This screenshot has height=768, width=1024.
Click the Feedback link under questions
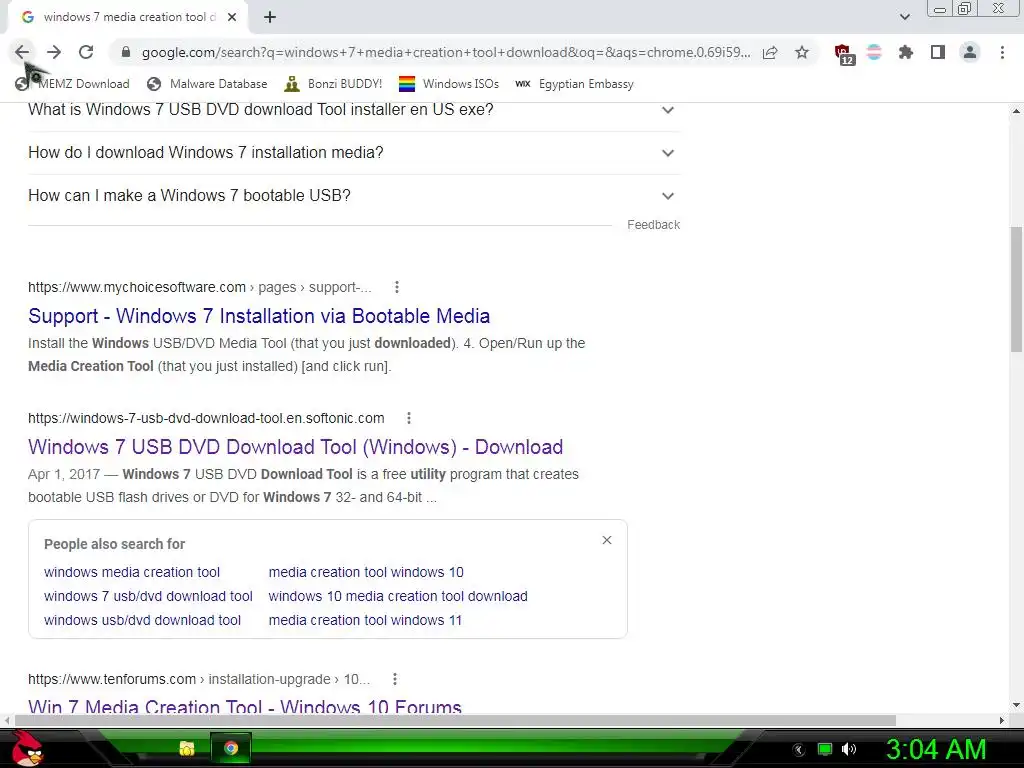pos(654,225)
